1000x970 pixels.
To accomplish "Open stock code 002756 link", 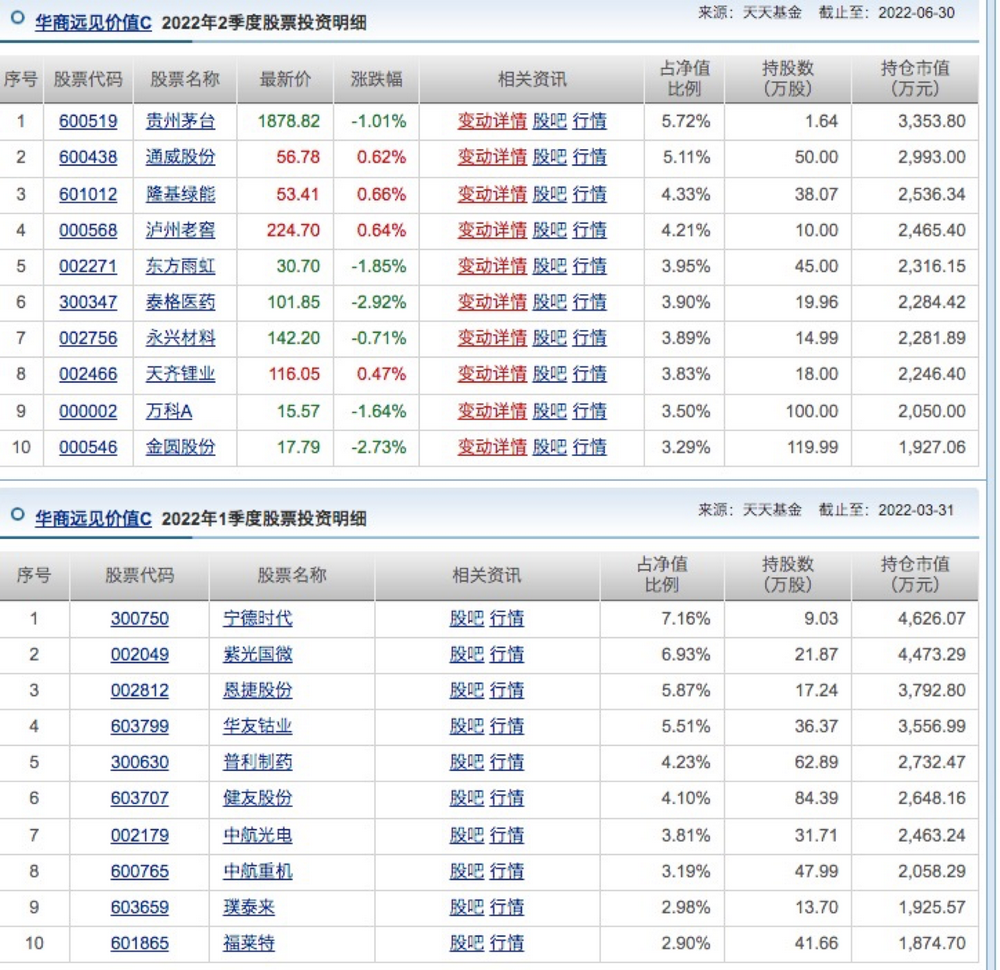I will pyautogui.click(x=88, y=338).
